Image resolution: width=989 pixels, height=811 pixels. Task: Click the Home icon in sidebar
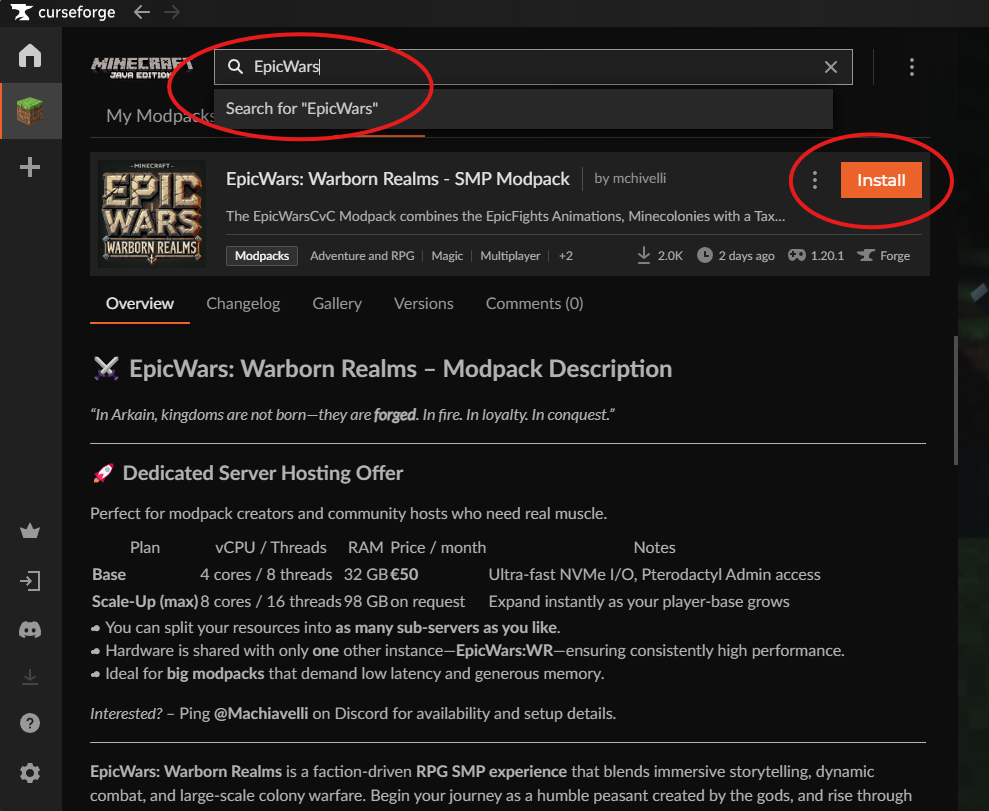click(30, 55)
